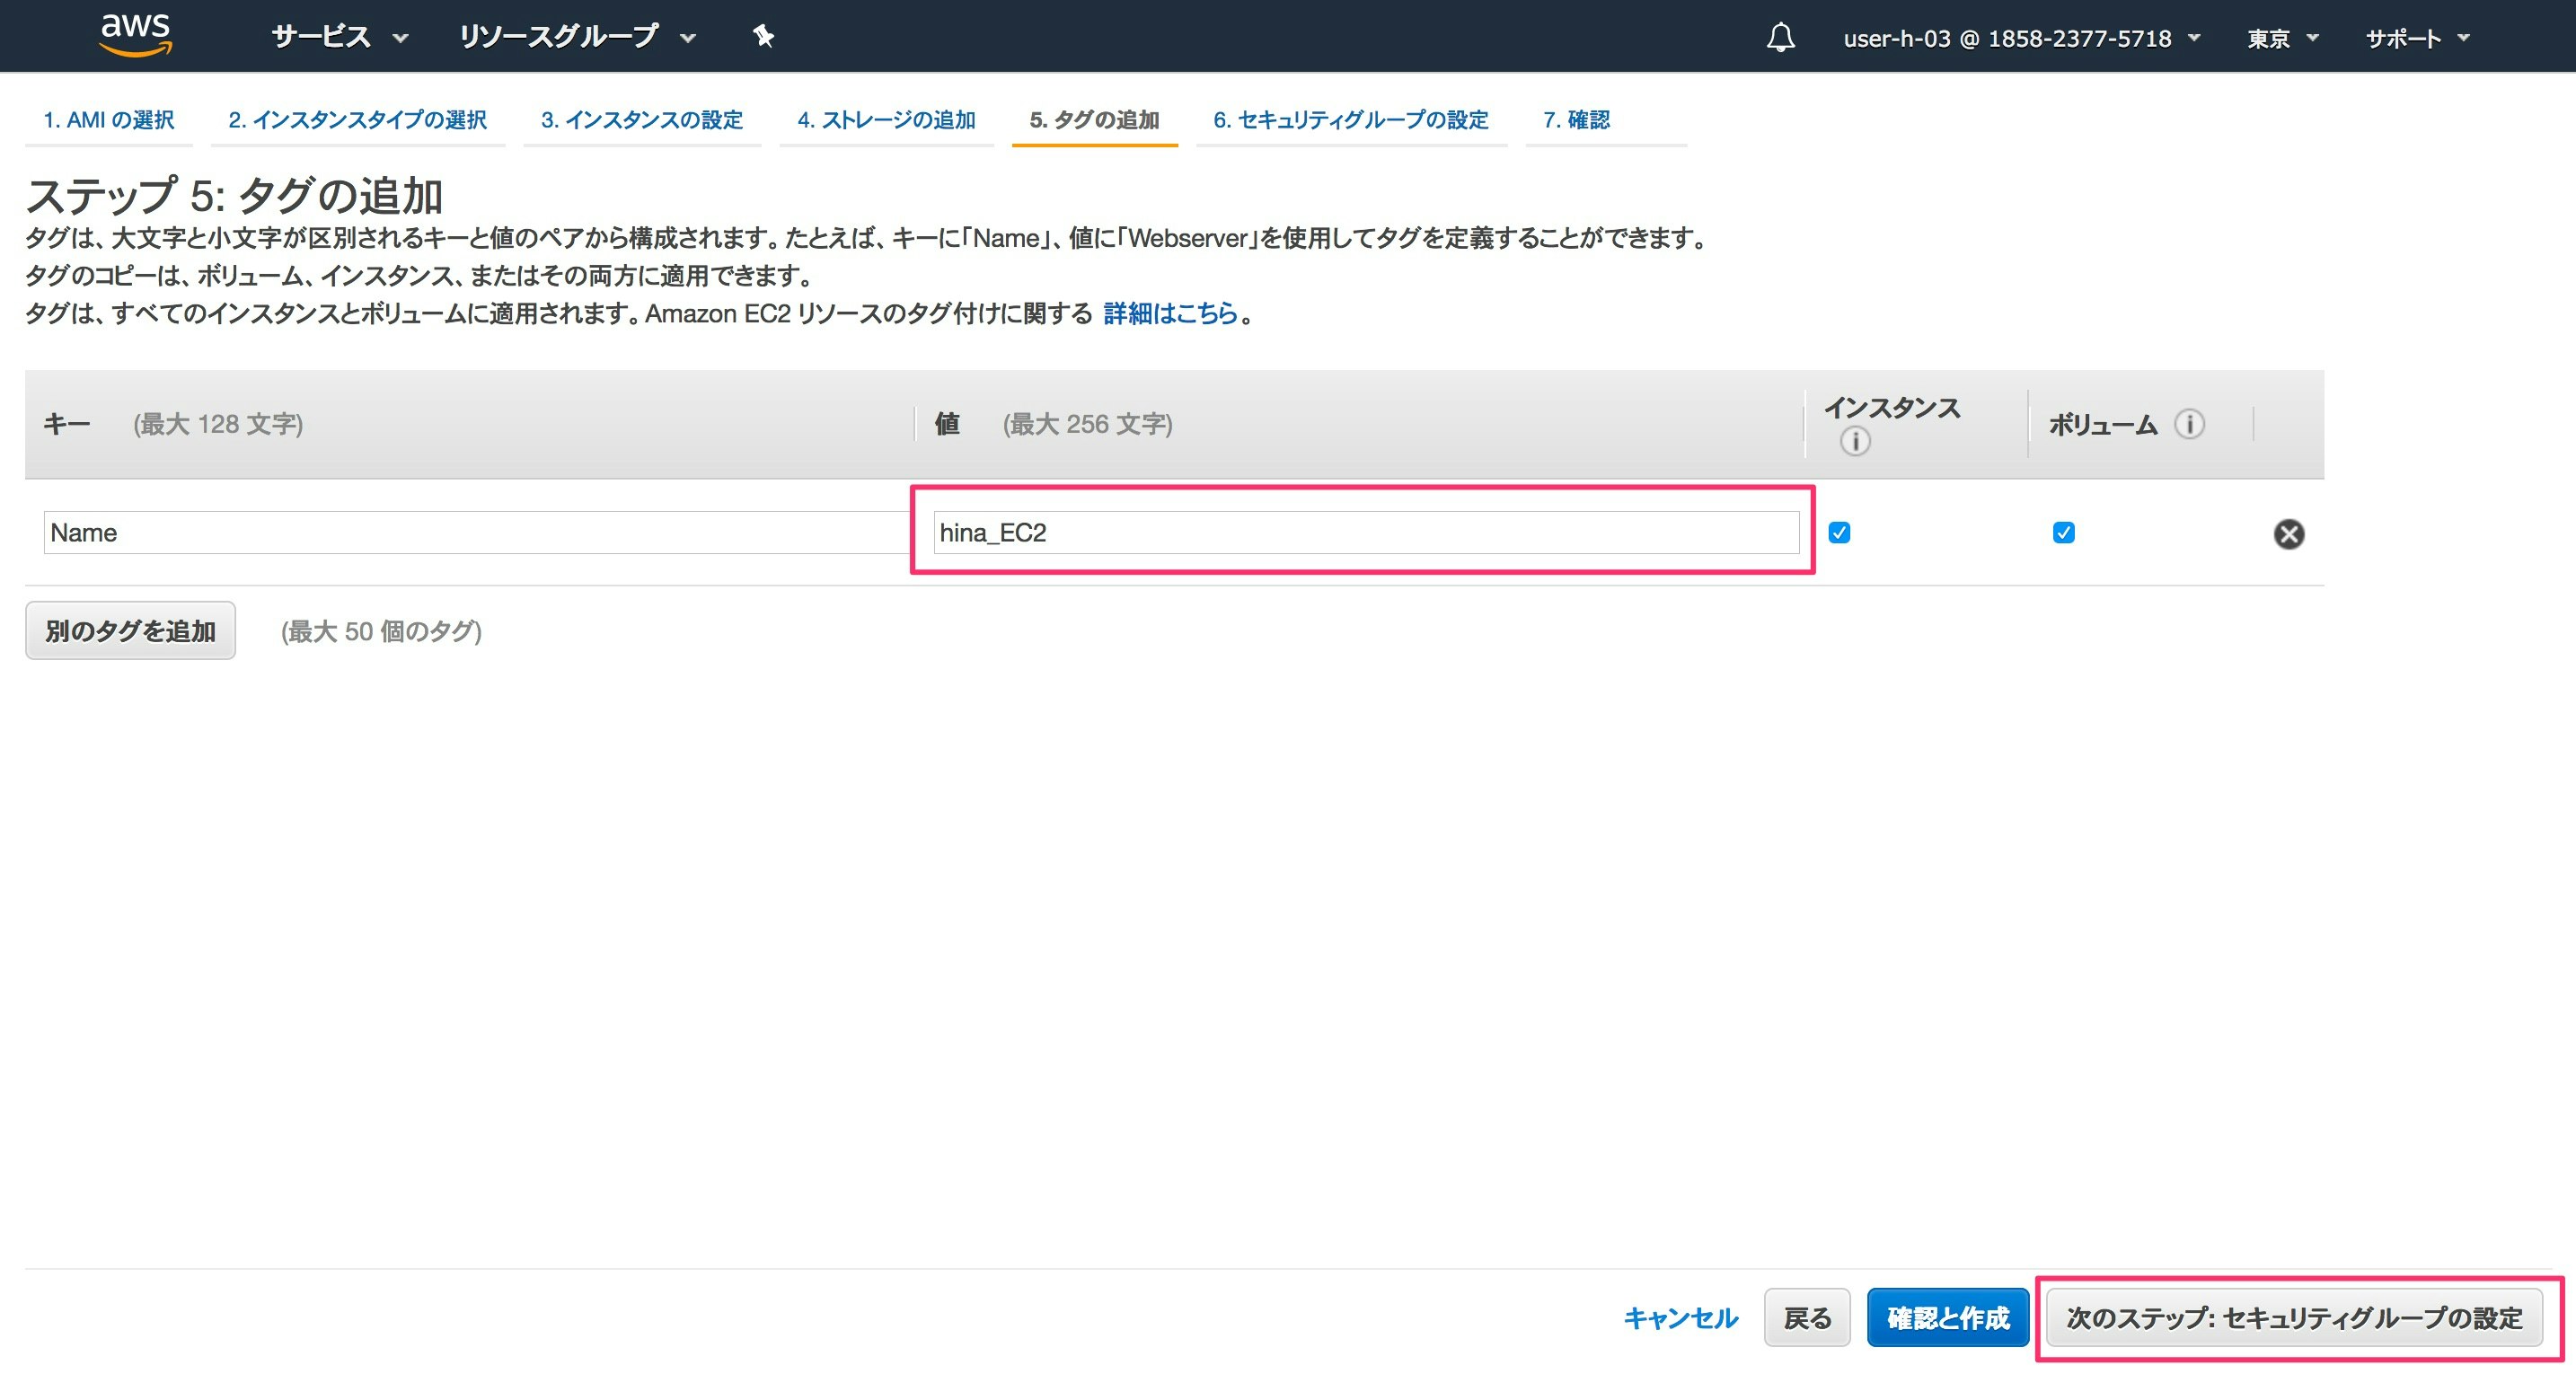2576x1374 pixels.
Task: Go to step 1. AMI の選択 tab
Action: coord(109,120)
